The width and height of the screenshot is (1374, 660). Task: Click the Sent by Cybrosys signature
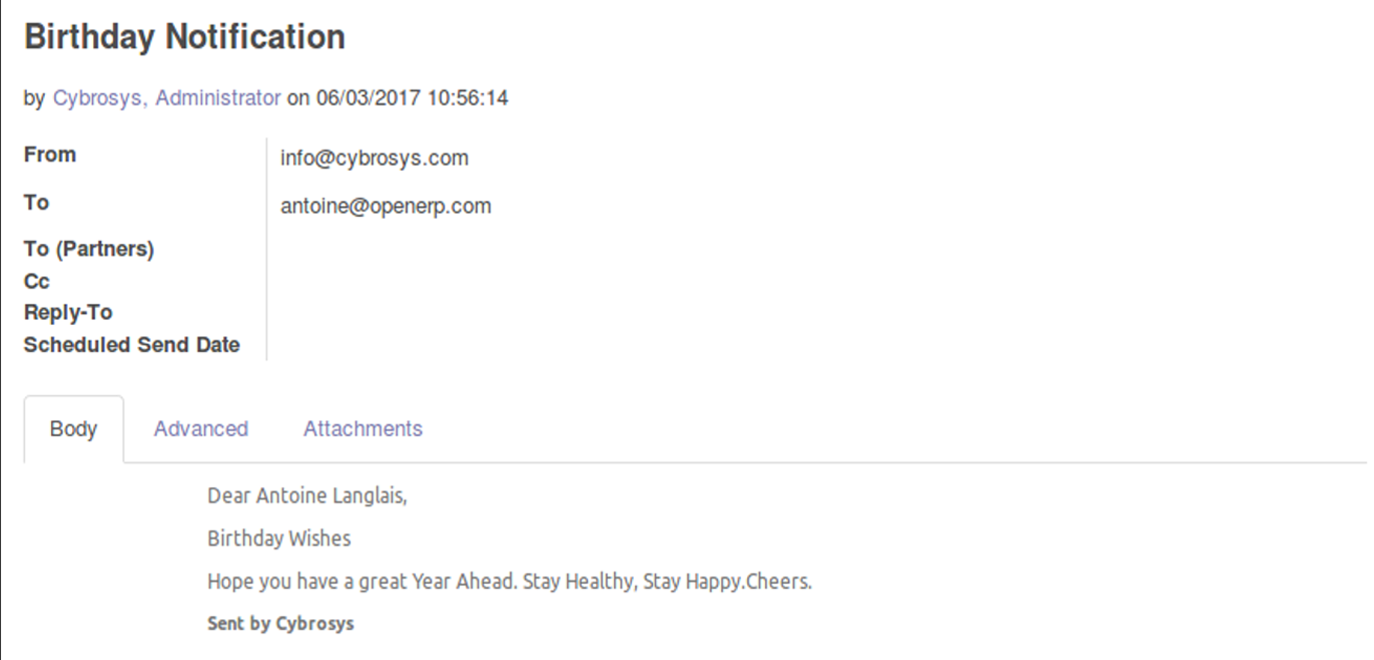point(281,624)
